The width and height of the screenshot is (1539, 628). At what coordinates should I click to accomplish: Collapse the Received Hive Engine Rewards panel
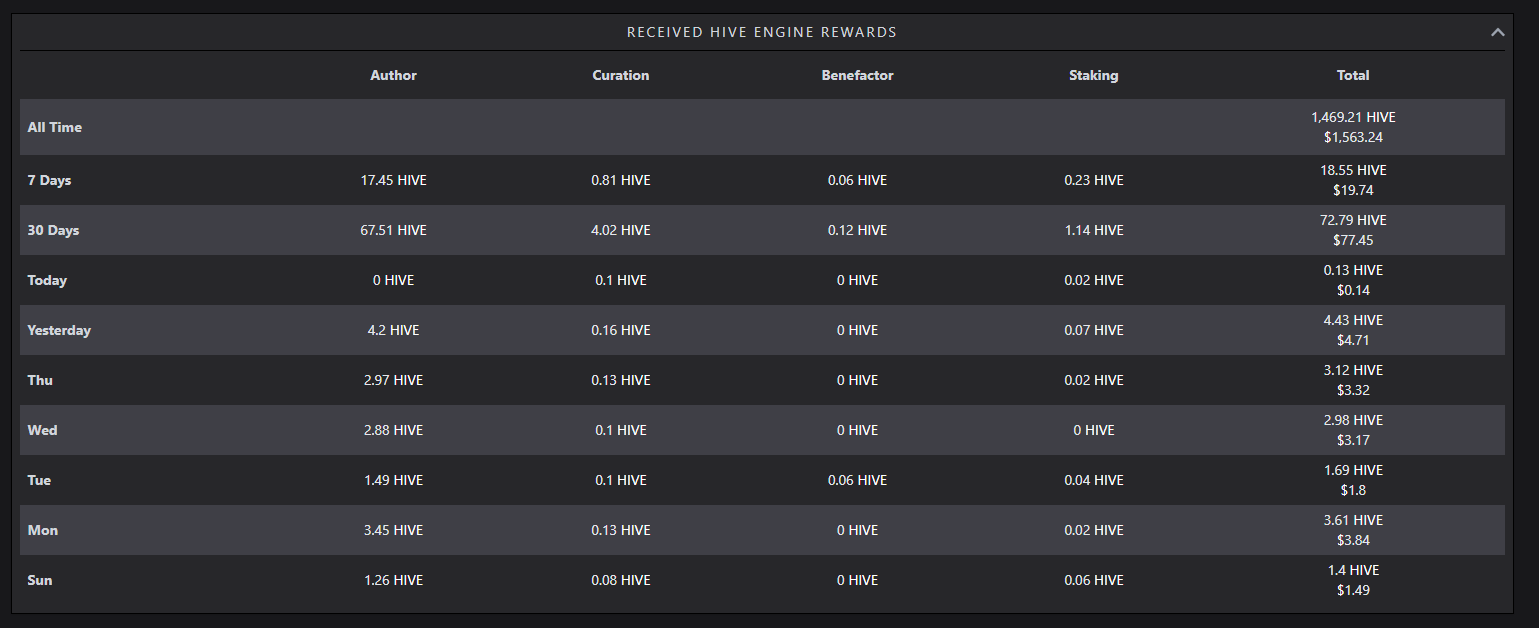pyautogui.click(x=1497, y=32)
